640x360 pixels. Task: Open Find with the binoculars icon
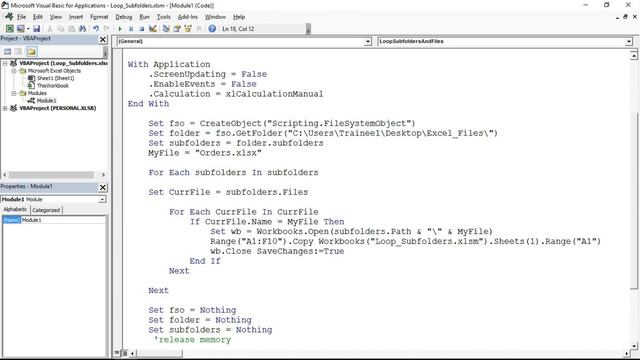coord(82,29)
